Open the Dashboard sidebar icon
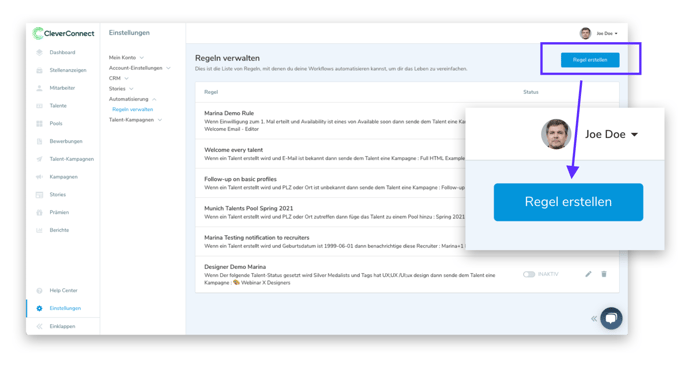688x374 pixels. pyautogui.click(x=39, y=52)
